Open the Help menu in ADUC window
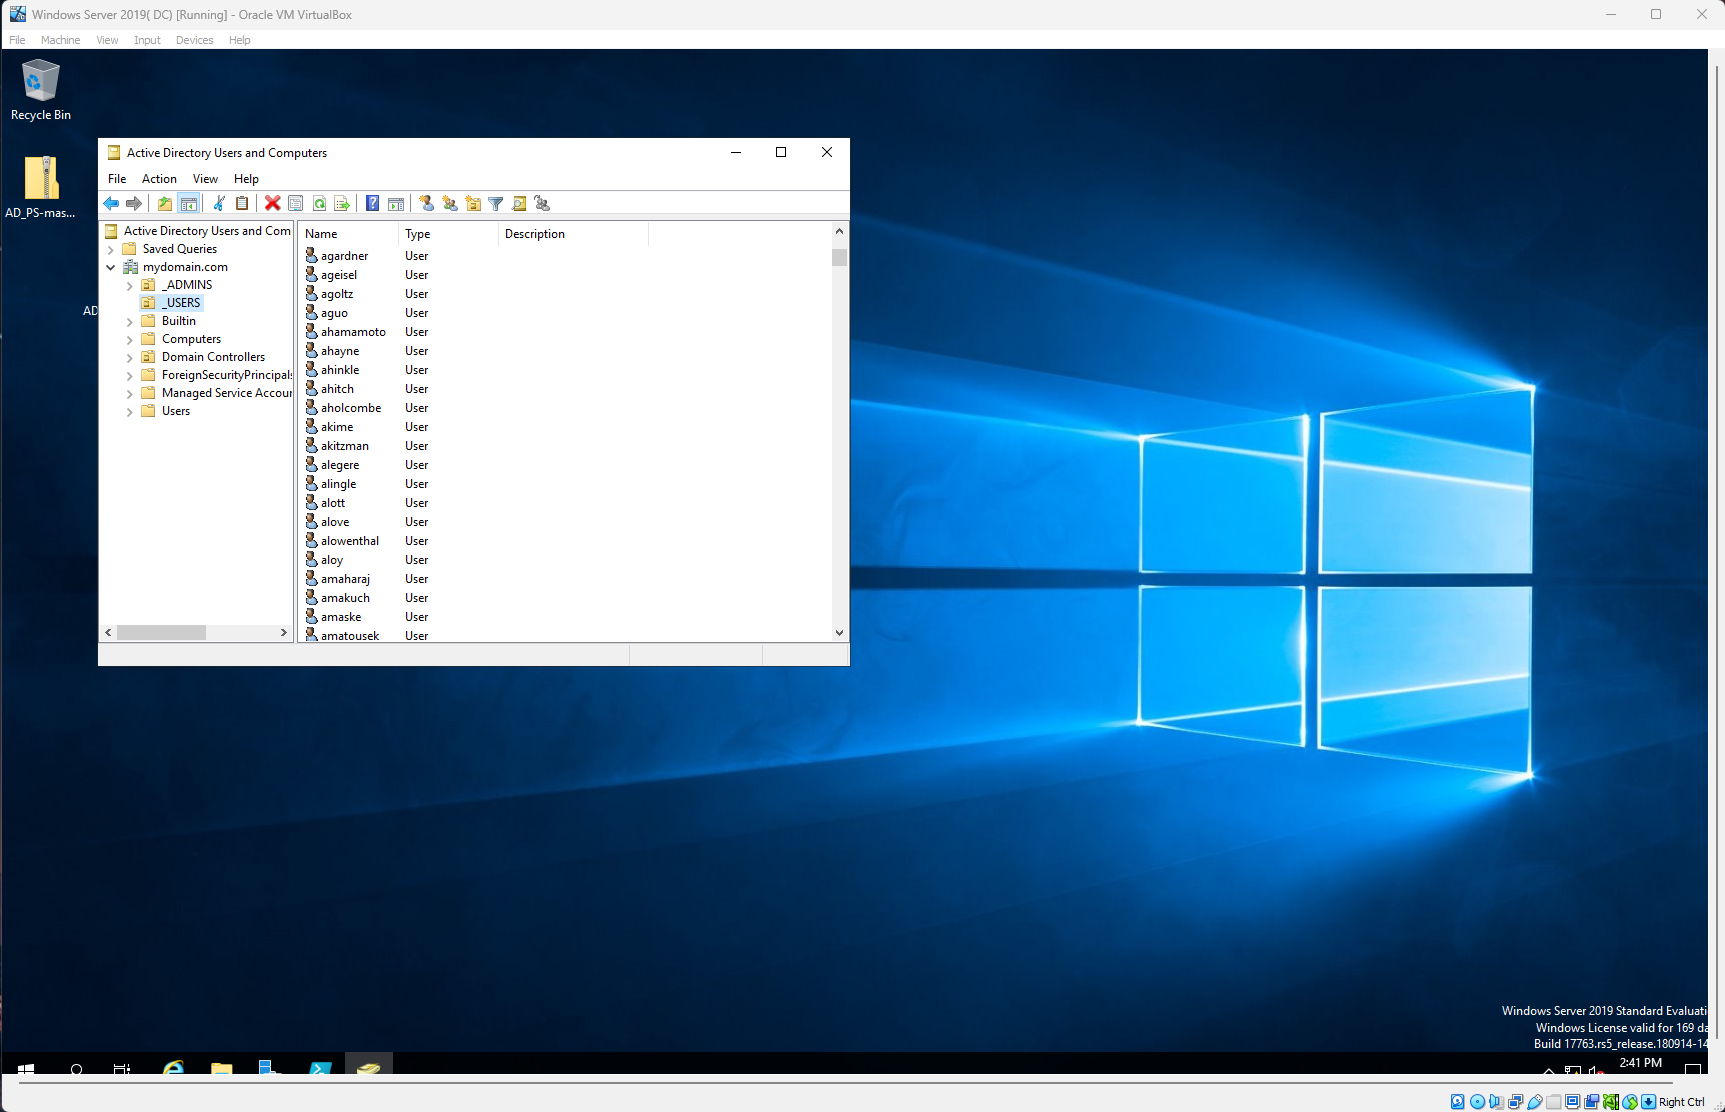This screenshot has height=1112, width=1725. pos(246,179)
